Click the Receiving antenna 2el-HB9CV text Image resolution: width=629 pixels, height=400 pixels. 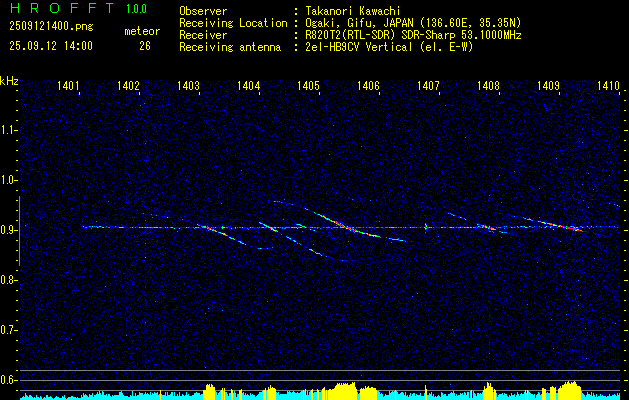(x=389, y=47)
